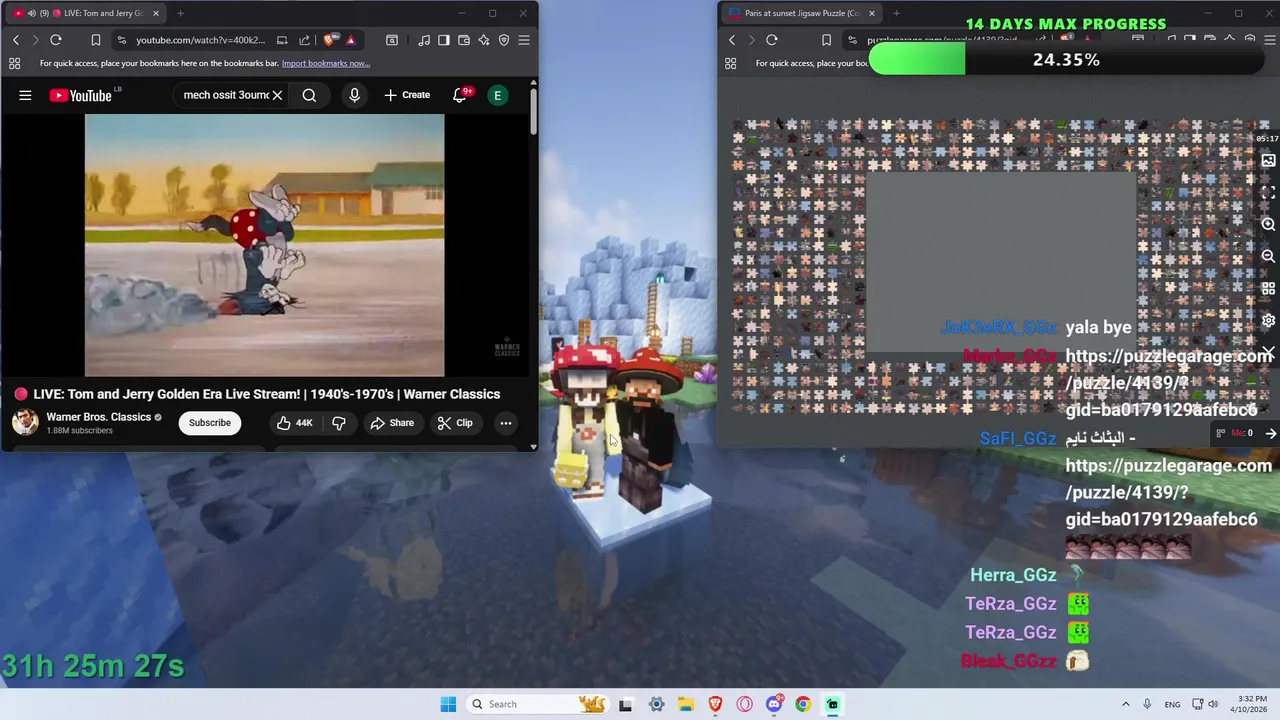Follow the Import bookmarks now link

326,63
